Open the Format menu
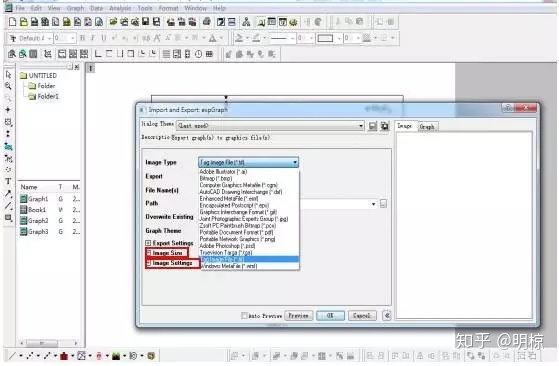The image size is (559, 366). pyautogui.click(x=168, y=8)
